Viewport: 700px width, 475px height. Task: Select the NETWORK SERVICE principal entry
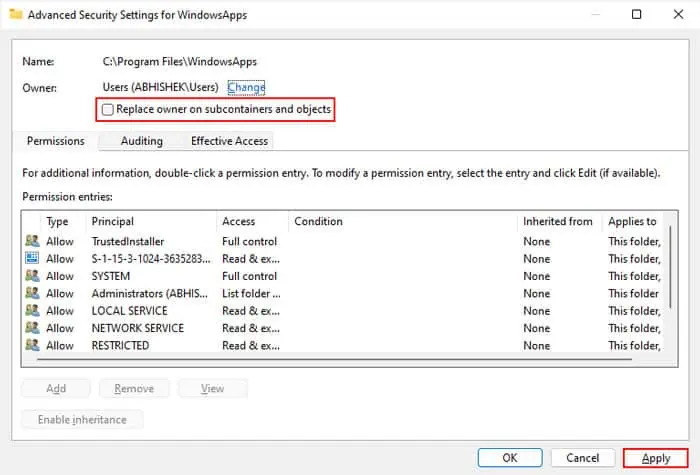coord(138,329)
